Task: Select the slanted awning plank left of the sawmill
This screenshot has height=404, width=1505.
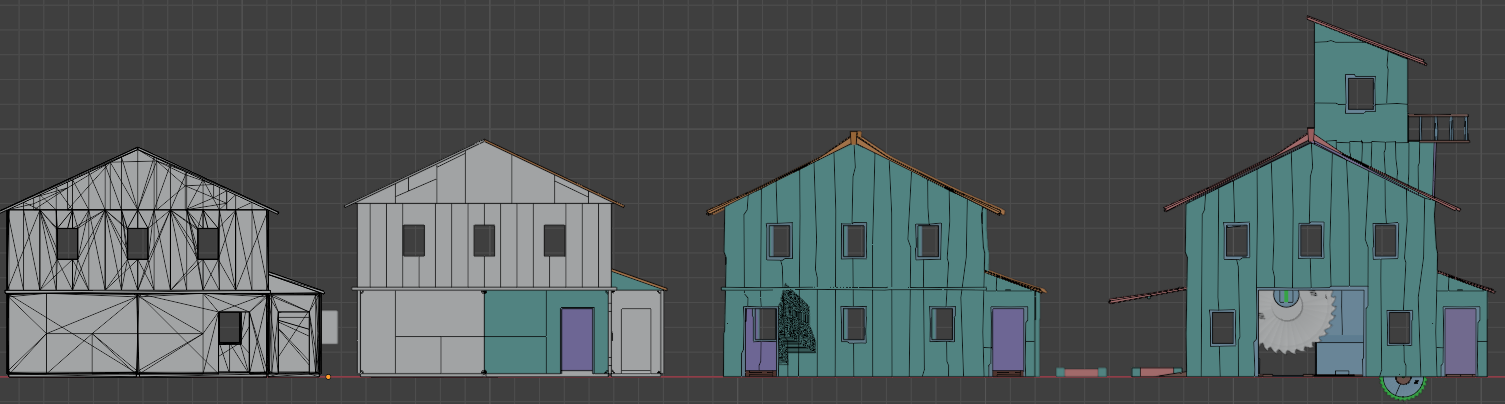Action: click(1146, 295)
